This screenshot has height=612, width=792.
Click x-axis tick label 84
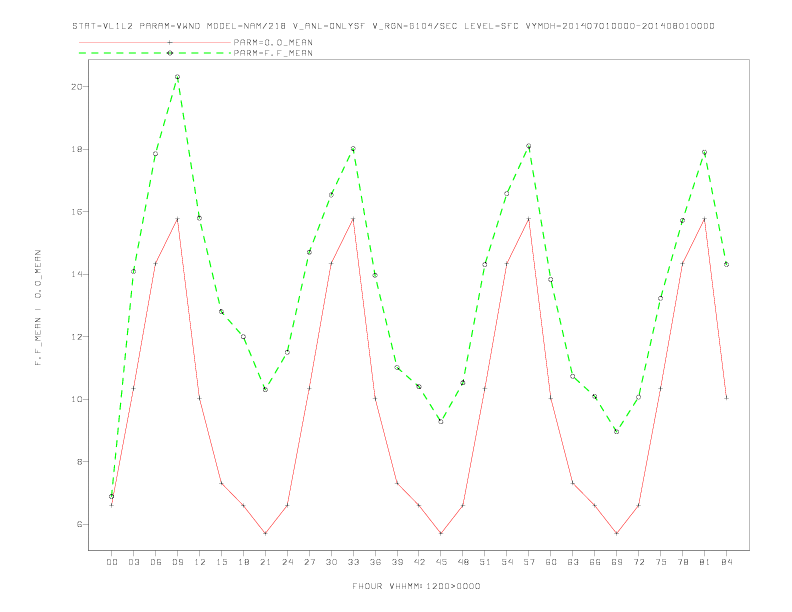(x=726, y=562)
